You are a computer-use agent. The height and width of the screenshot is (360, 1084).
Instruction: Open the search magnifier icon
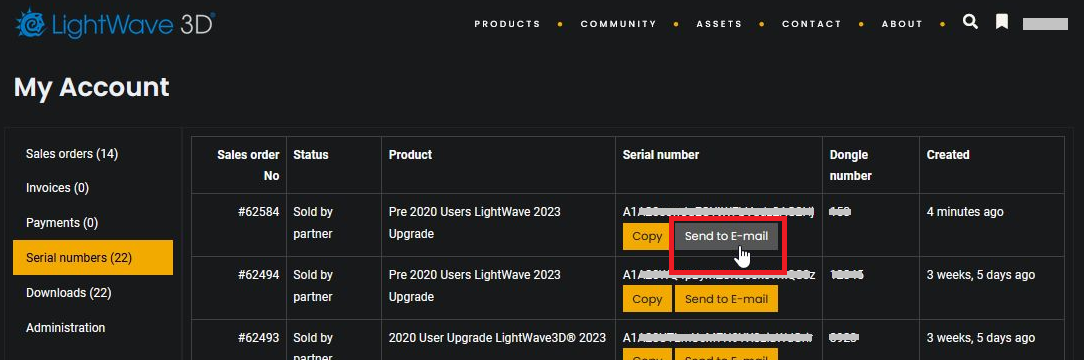tap(971, 22)
